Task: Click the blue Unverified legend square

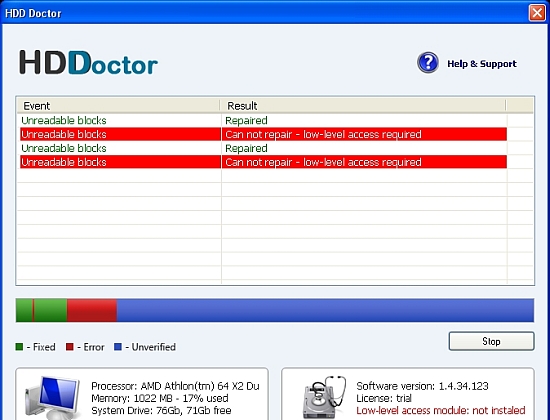Action: (118, 347)
